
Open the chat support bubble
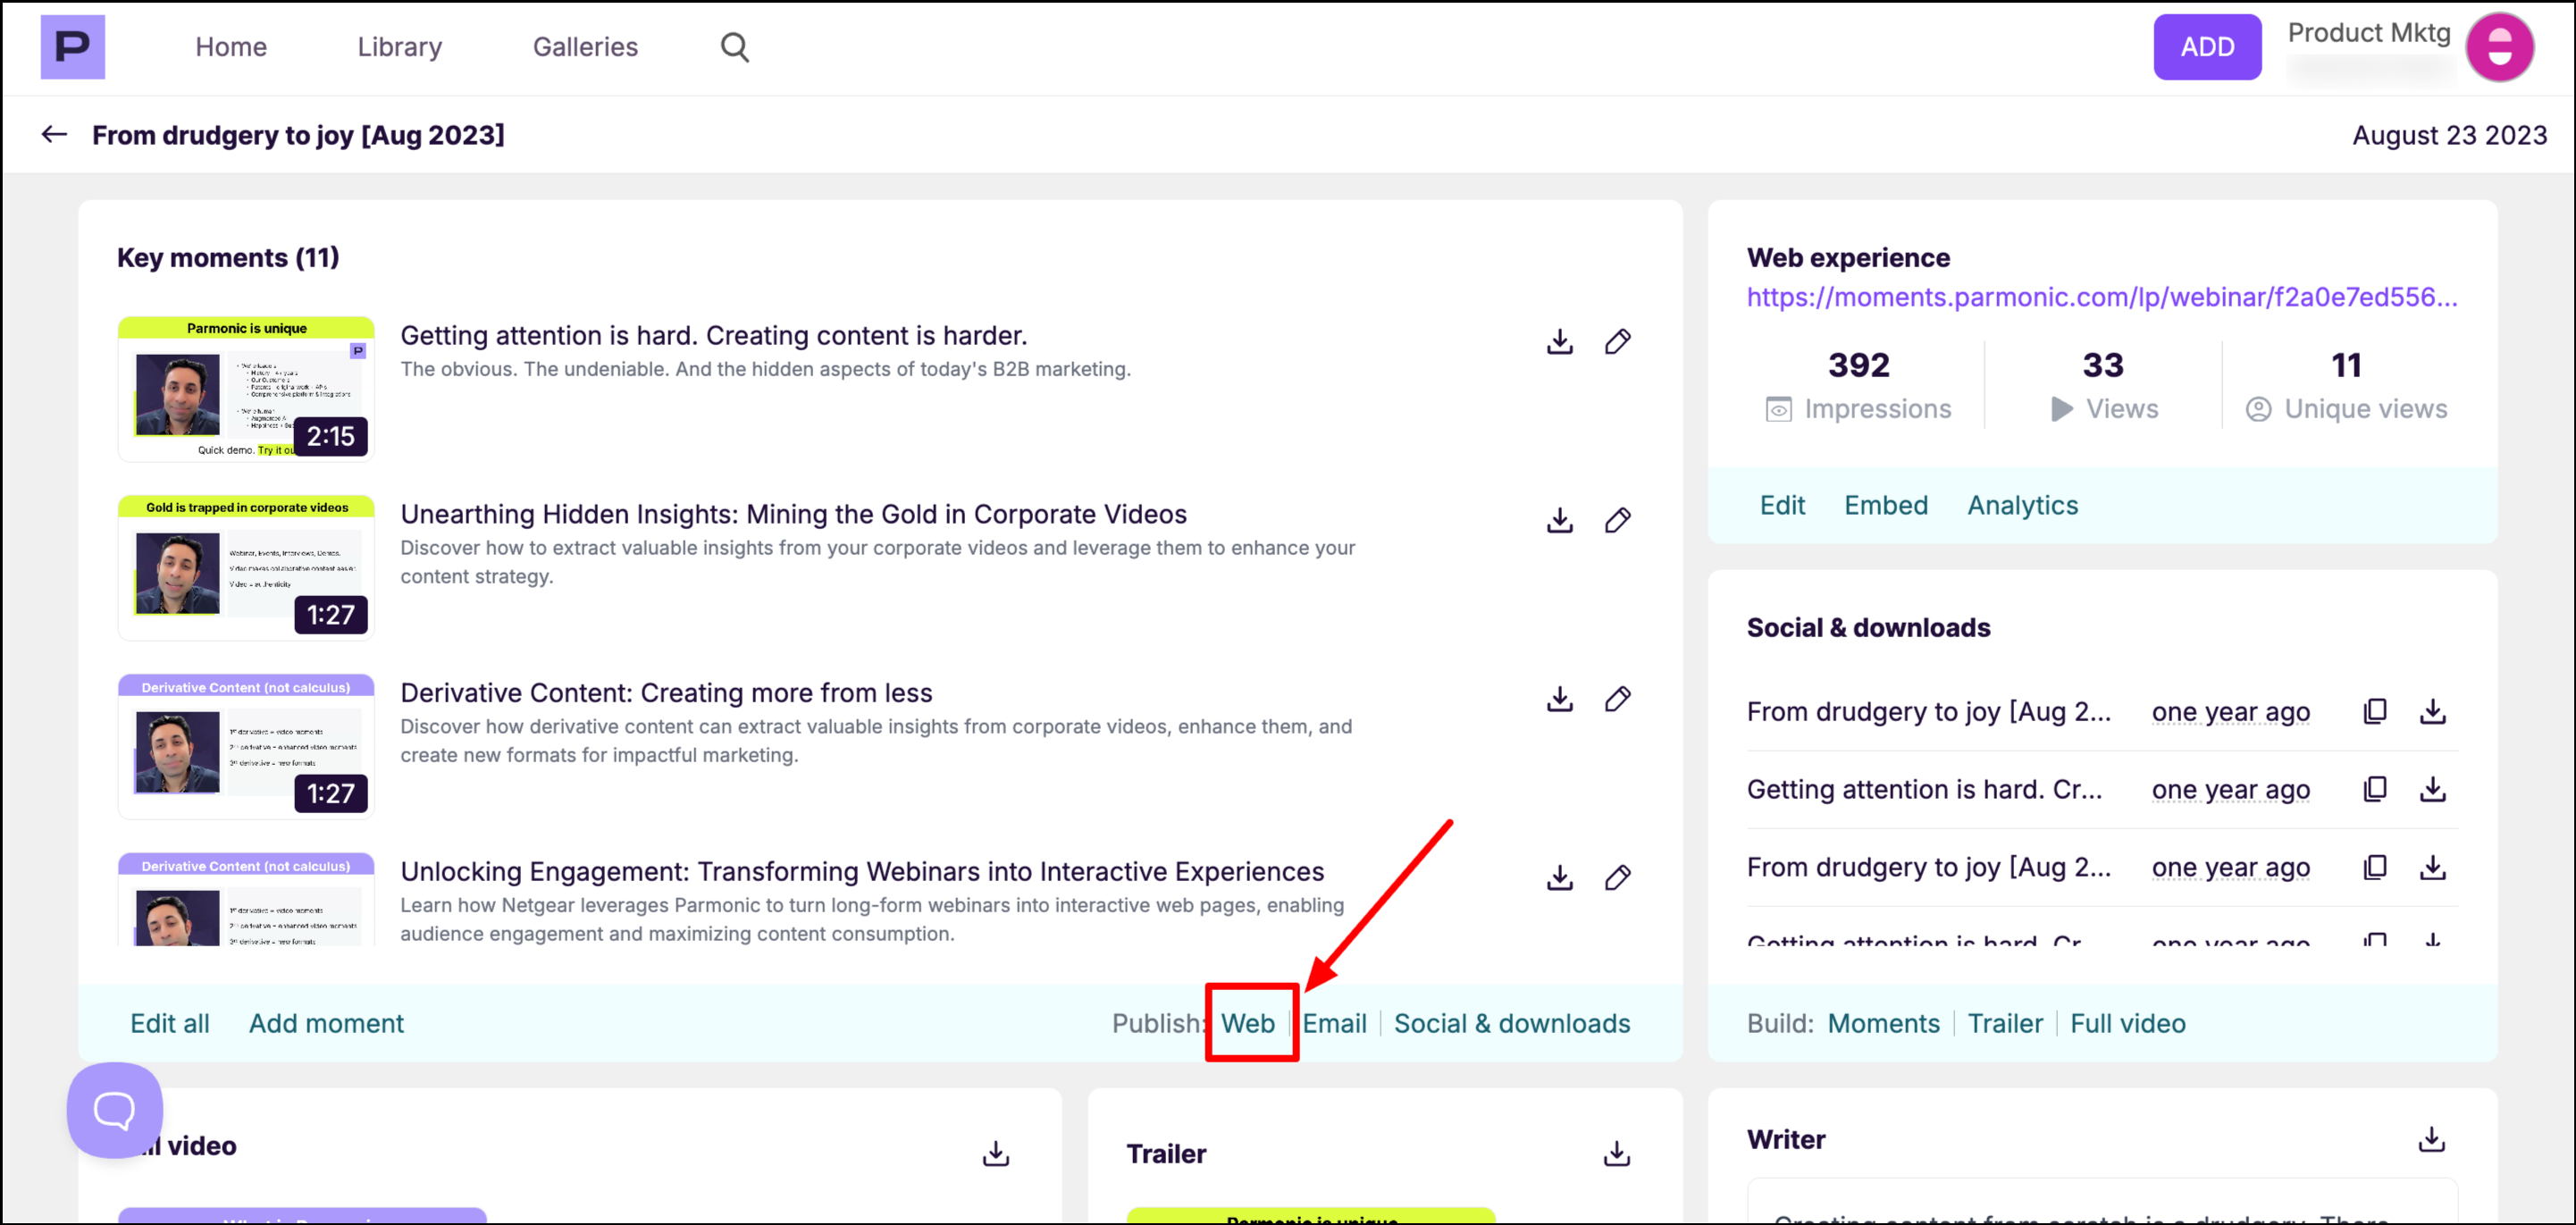[x=115, y=1109]
